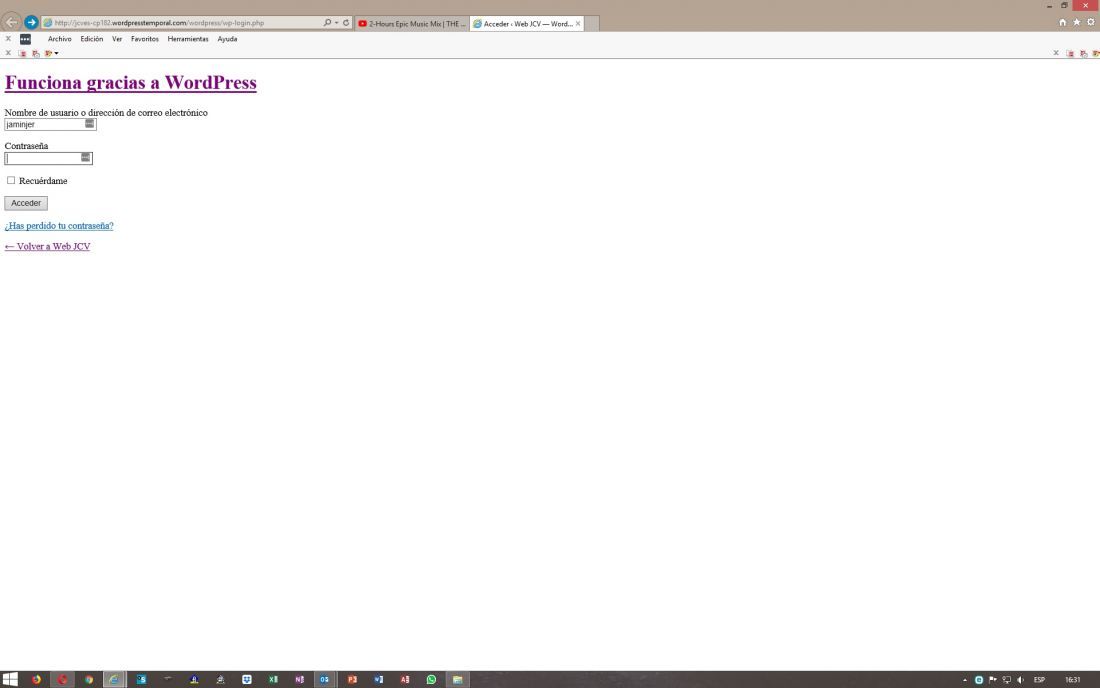This screenshot has height=688, width=1100.
Task: Click the autofill icon in password field
Action: pos(86,158)
